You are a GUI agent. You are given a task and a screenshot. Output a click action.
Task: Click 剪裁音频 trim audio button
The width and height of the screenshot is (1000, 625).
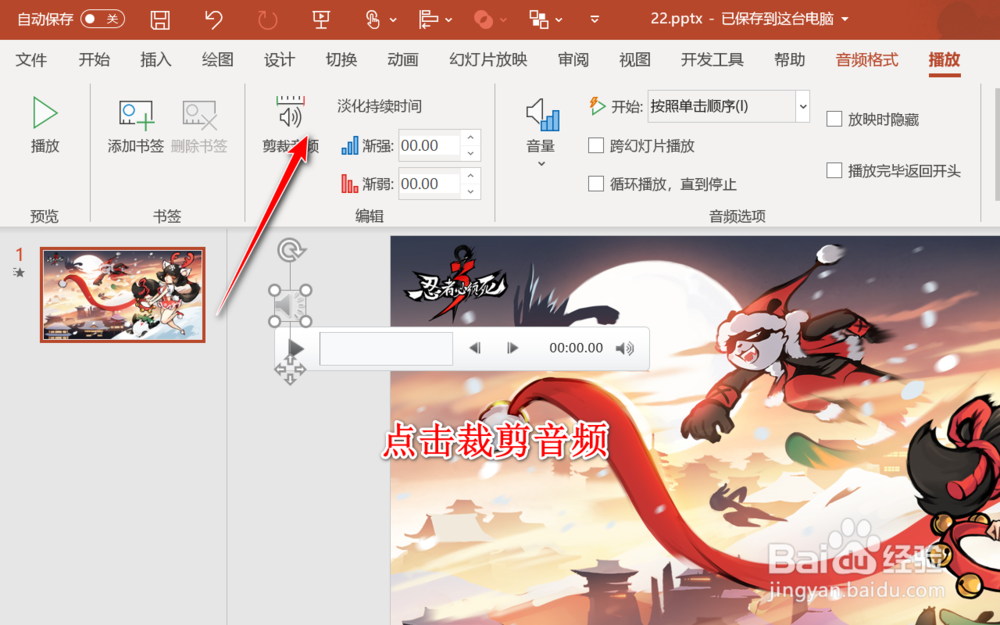pyautogui.click(x=291, y=125)
